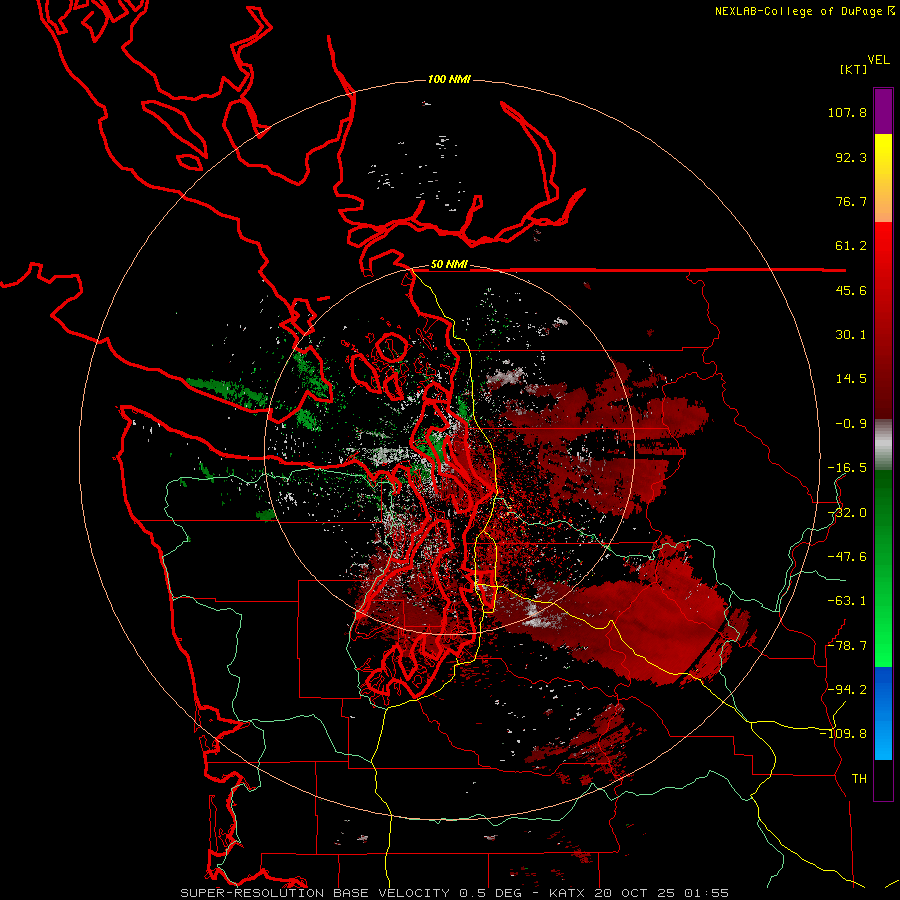Click the -78.7 velocity scale value
Image resolution: width=900 pixels, height=900 pixels.
point(847,646)
